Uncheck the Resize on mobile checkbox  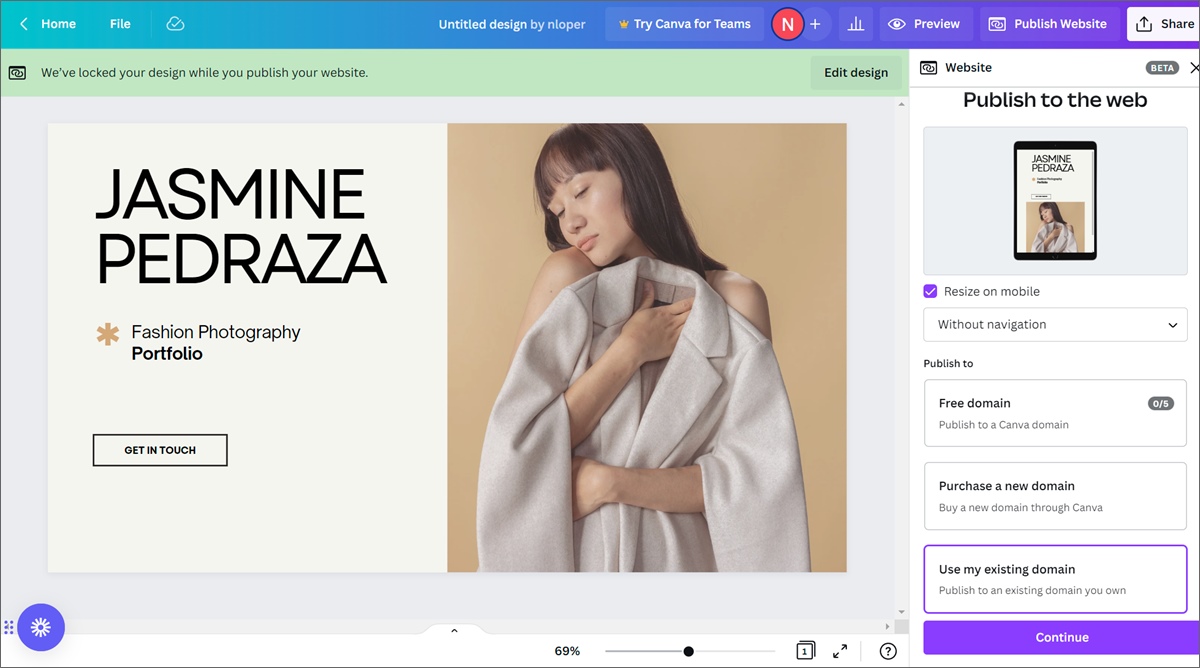[x=930, y=291]
